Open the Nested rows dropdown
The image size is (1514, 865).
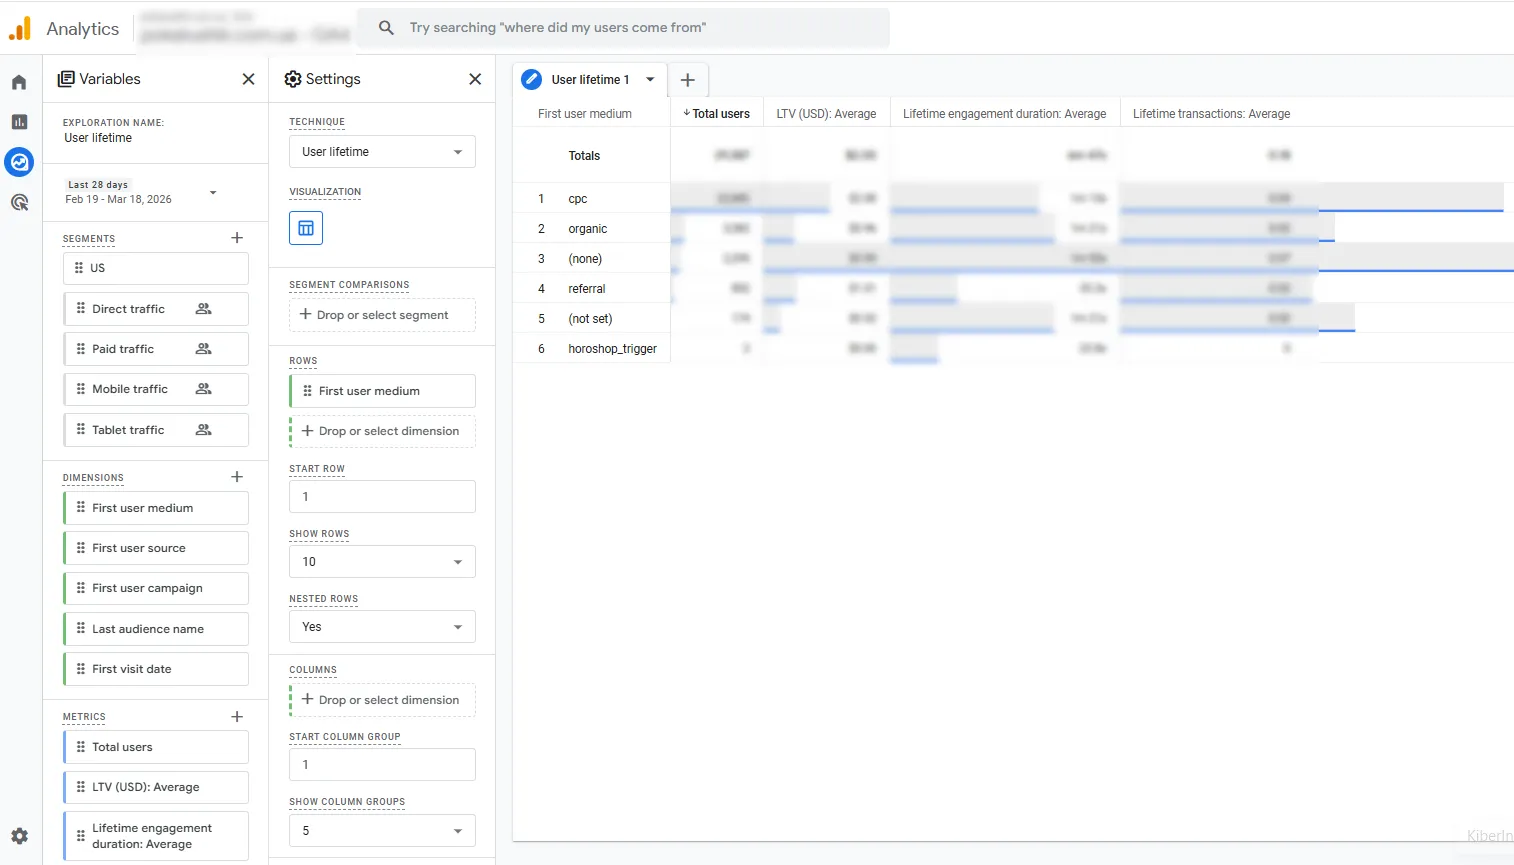tap(382, 627)
